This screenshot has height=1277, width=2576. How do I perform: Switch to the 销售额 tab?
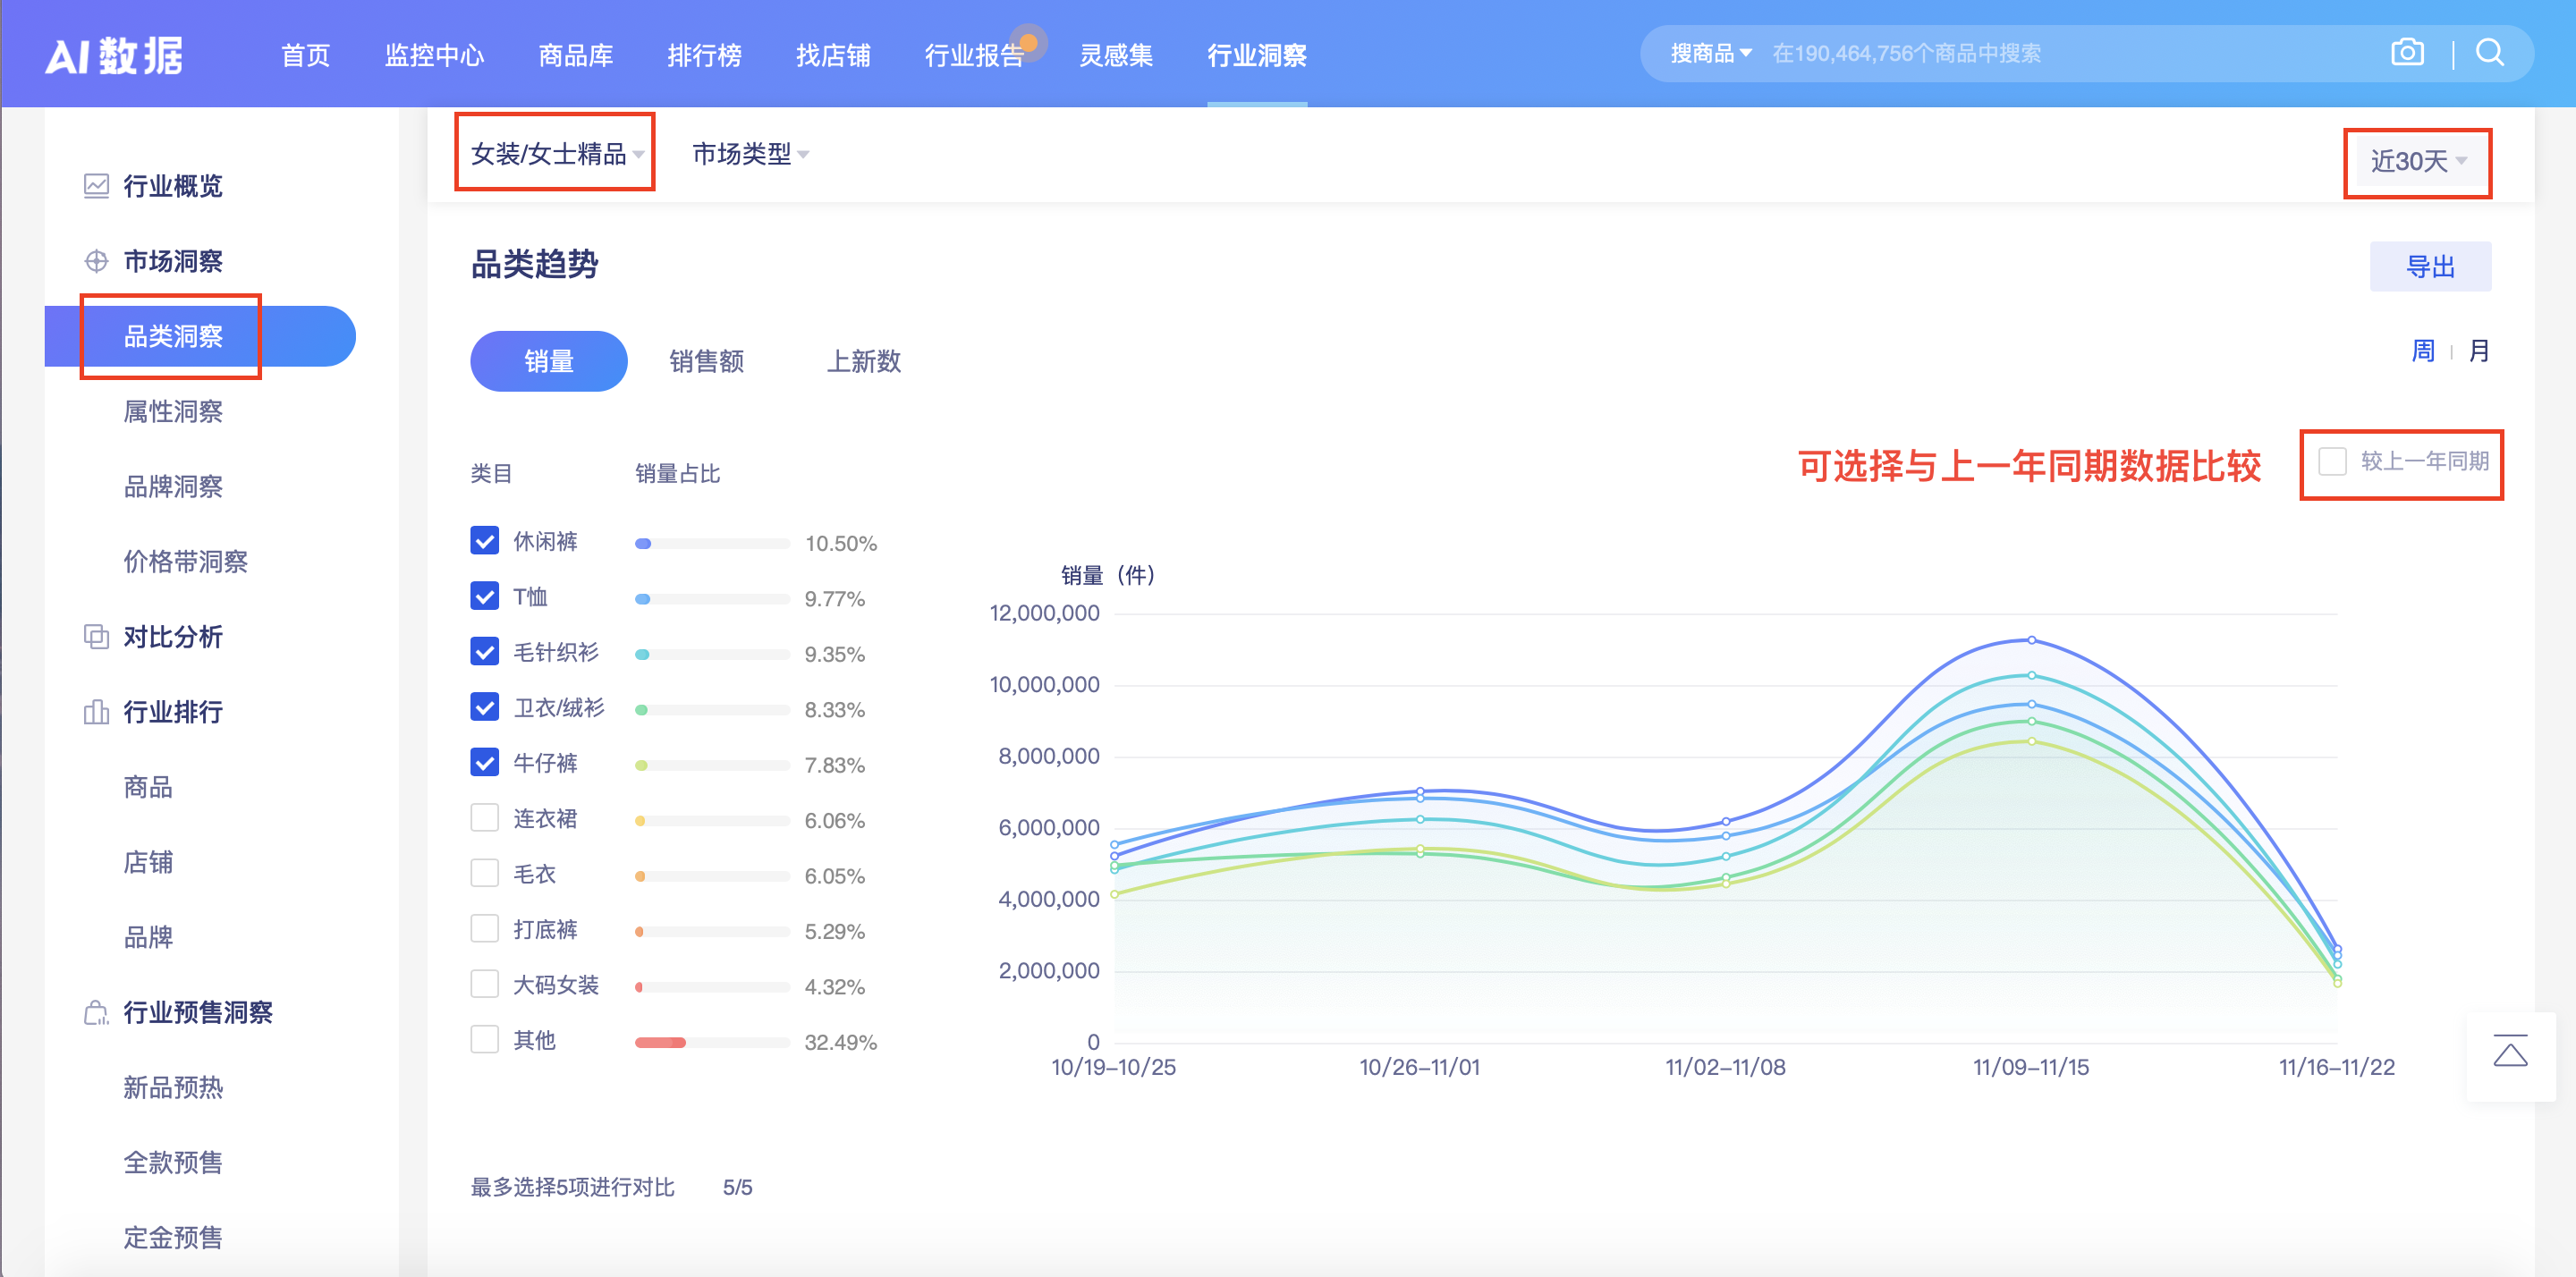(707, 361)
